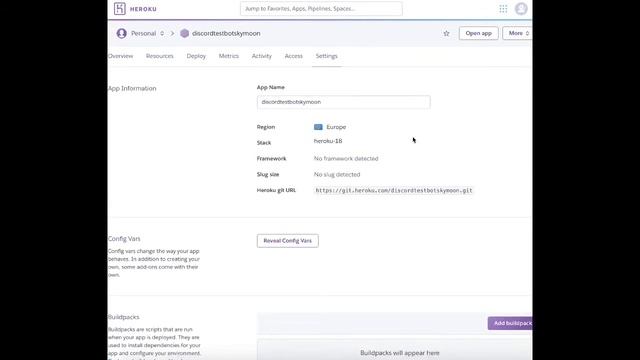
Task: Click the breadcrumb chevron separator
Action: 172,33
